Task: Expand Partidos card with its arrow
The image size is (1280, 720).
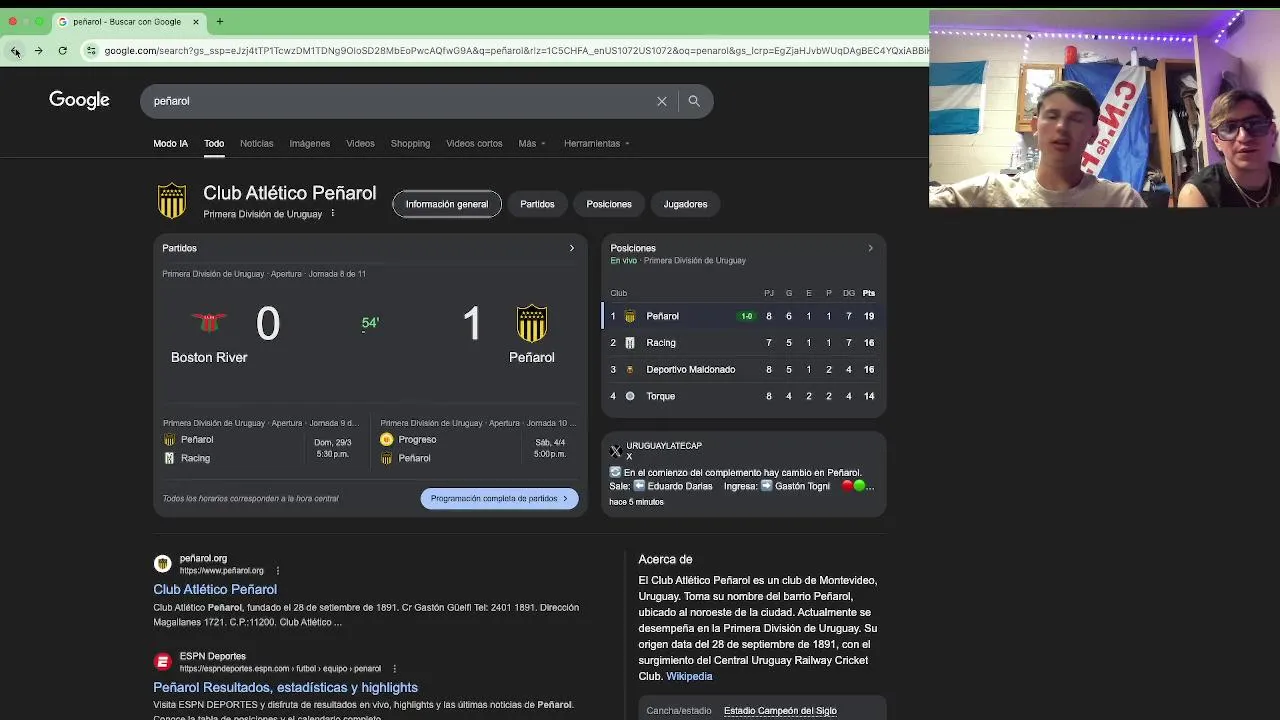Action: tap(572, 248)
